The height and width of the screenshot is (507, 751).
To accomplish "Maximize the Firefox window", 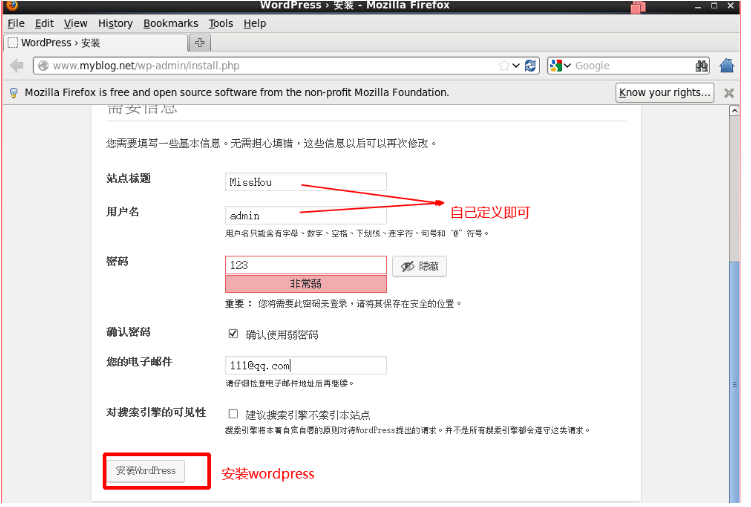I will (x=714, y=6).
